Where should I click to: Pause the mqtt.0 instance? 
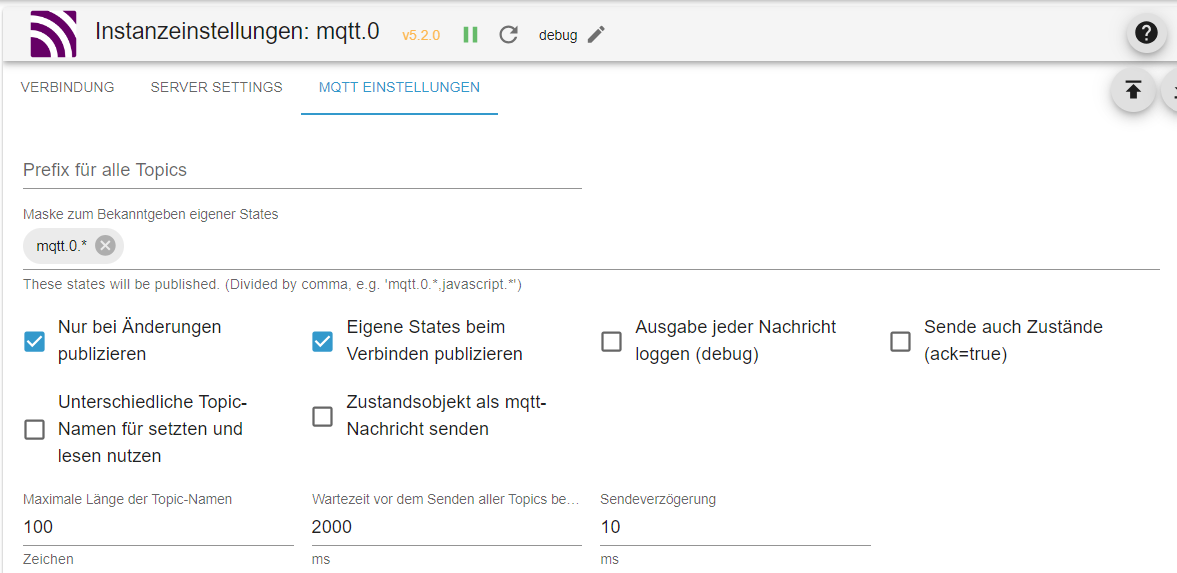coord(470,34)
